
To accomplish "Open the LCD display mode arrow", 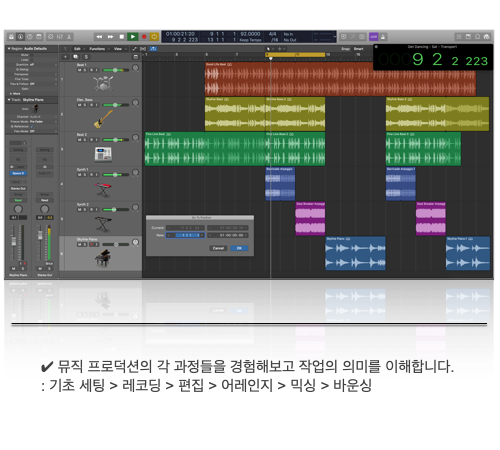I will pyautogui.click(x=335, y=37).
